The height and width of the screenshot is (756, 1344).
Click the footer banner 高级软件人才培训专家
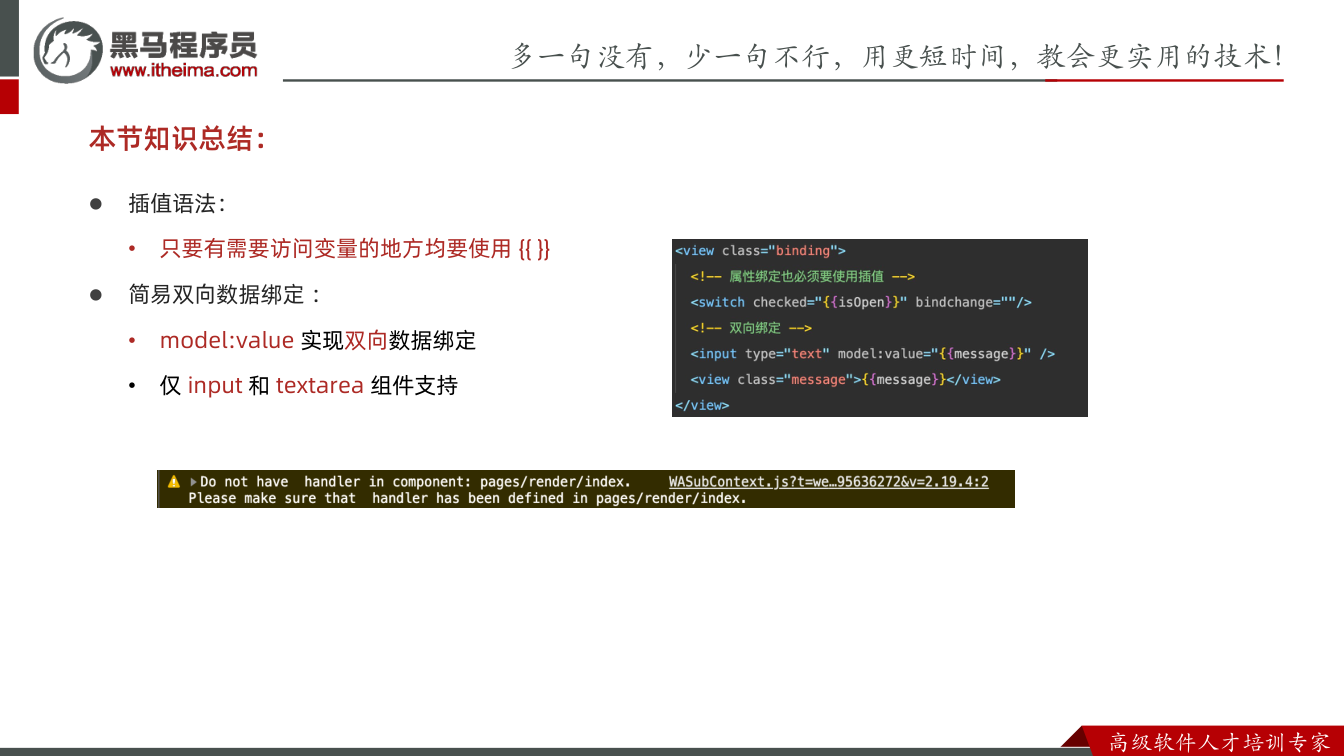1219,742
